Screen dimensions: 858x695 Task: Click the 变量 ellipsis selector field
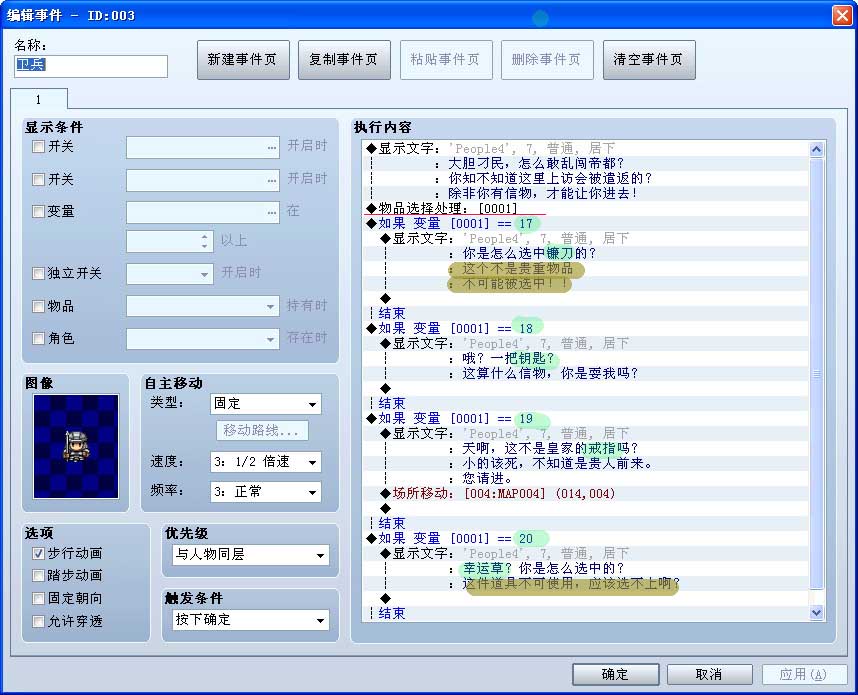203,212
